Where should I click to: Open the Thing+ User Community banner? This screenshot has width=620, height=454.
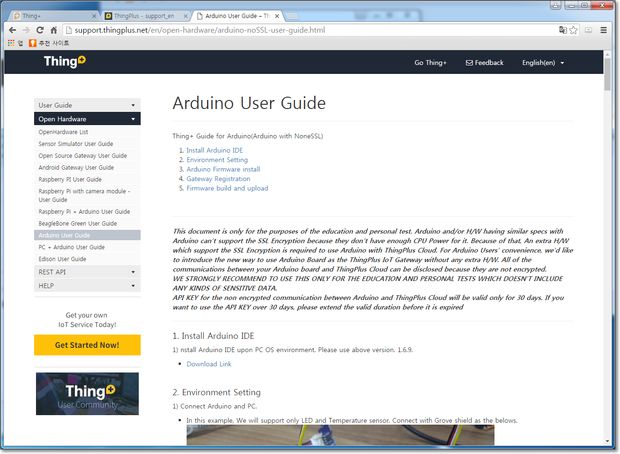(87, 393)
